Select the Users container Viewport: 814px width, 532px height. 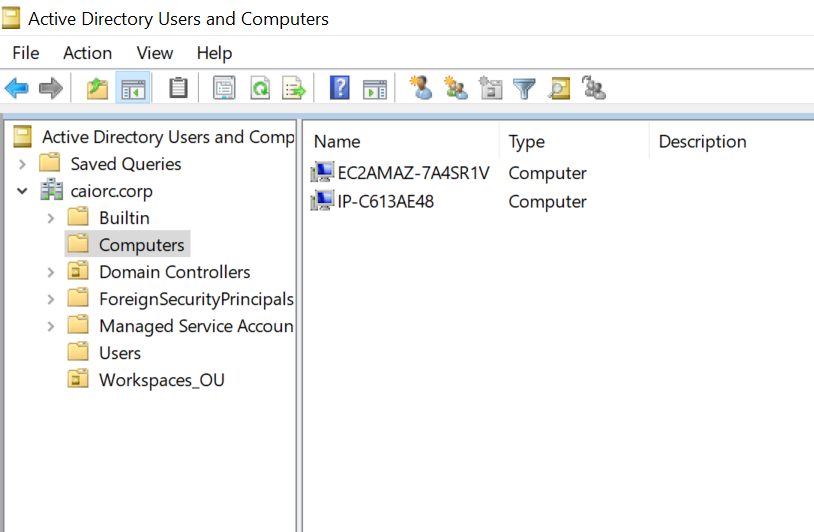click(120, 353)
